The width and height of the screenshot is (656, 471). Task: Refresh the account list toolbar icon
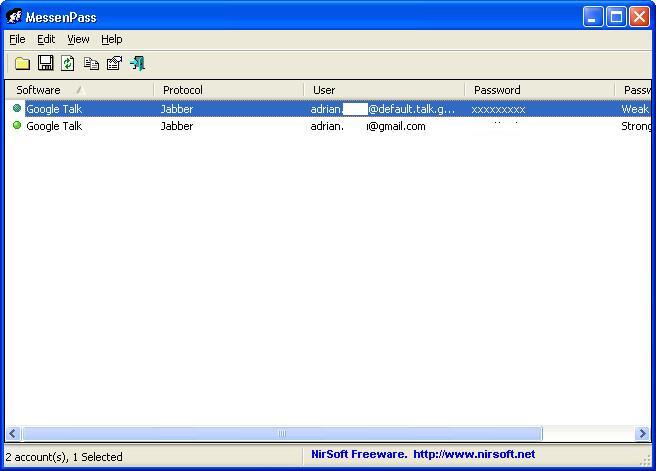click(68, 64)
